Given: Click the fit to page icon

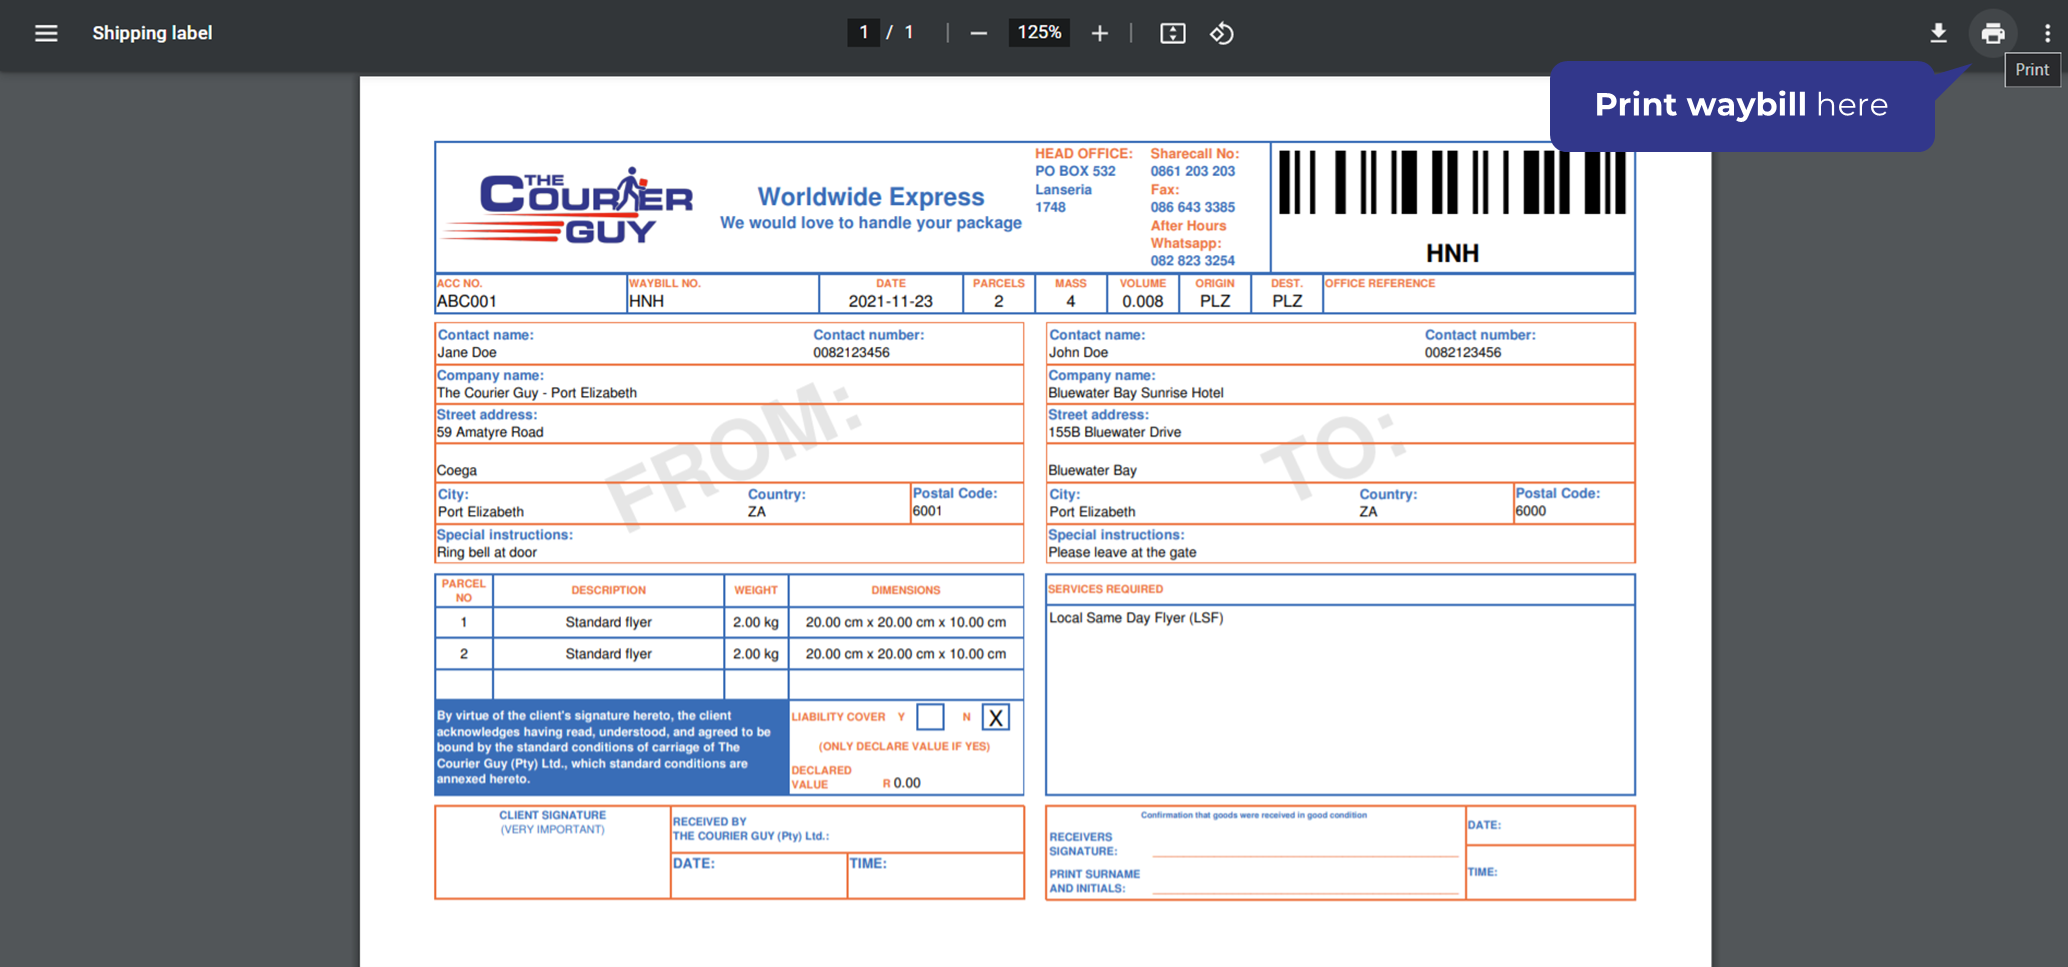Looking at the screenshot, I should tap(1173, 33).
